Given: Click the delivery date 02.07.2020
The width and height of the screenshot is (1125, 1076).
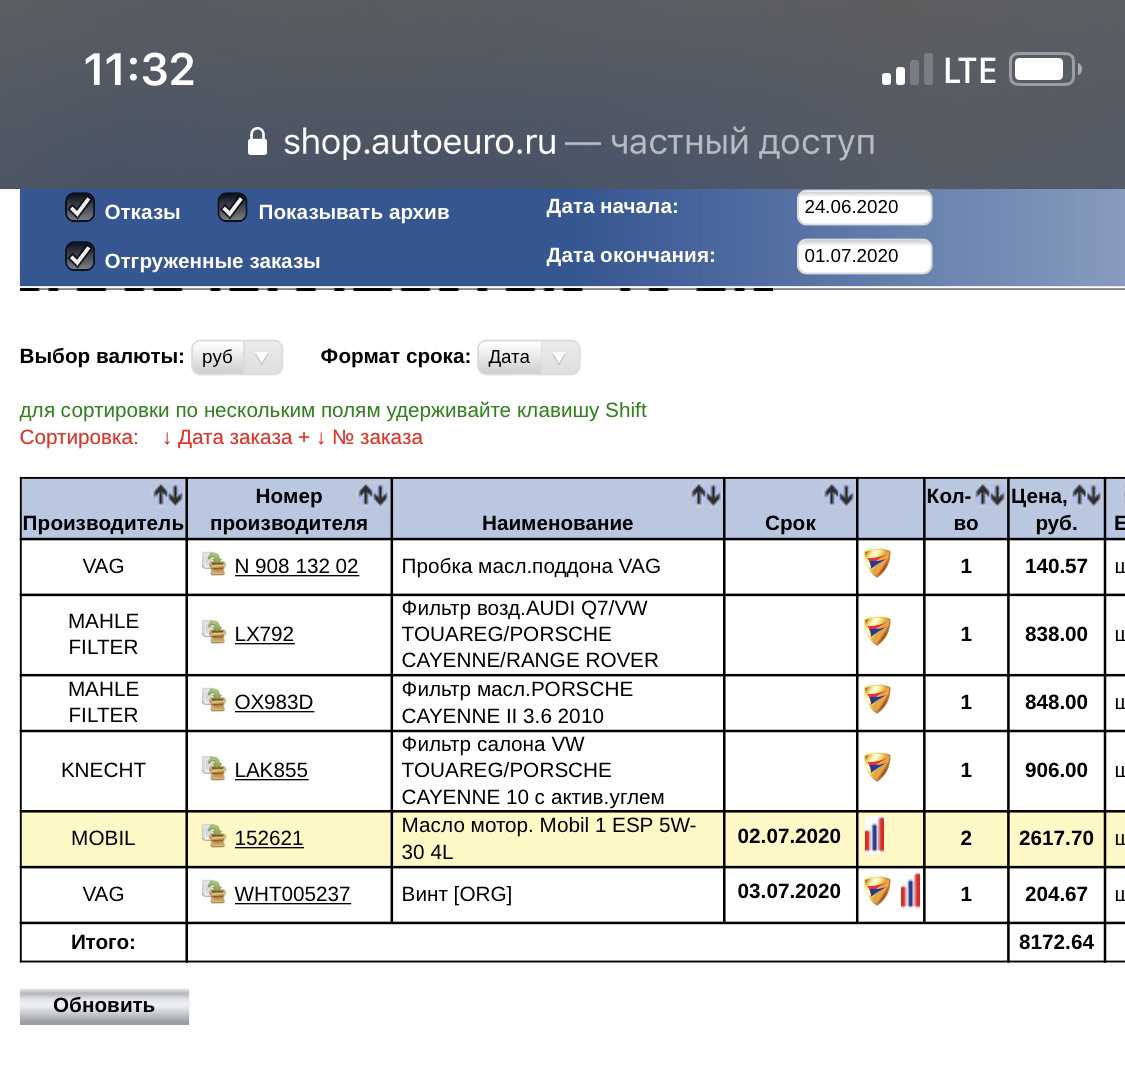Looking at the screenshot, I should [789, 836].
